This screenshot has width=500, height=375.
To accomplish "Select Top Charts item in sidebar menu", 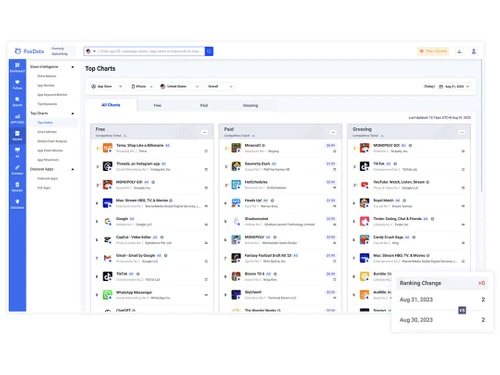I will coord(45,123).
